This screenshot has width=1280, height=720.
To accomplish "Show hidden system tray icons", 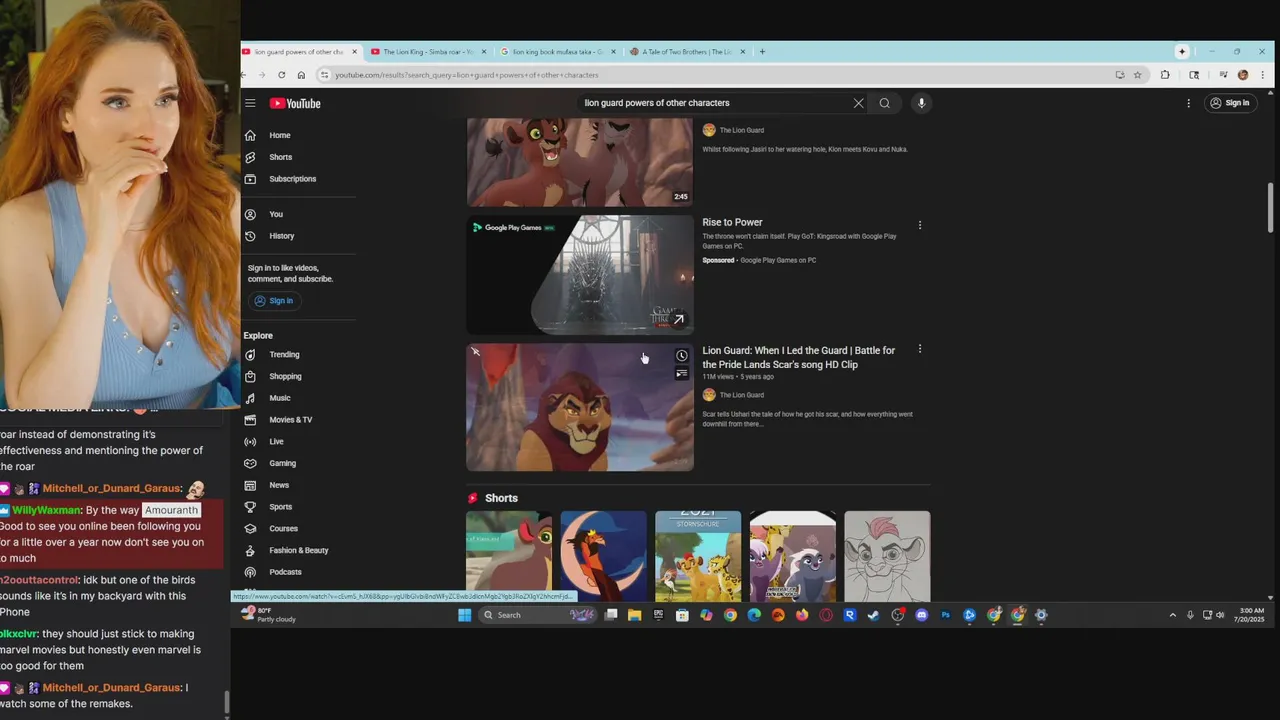I will tap(1173, 615).
